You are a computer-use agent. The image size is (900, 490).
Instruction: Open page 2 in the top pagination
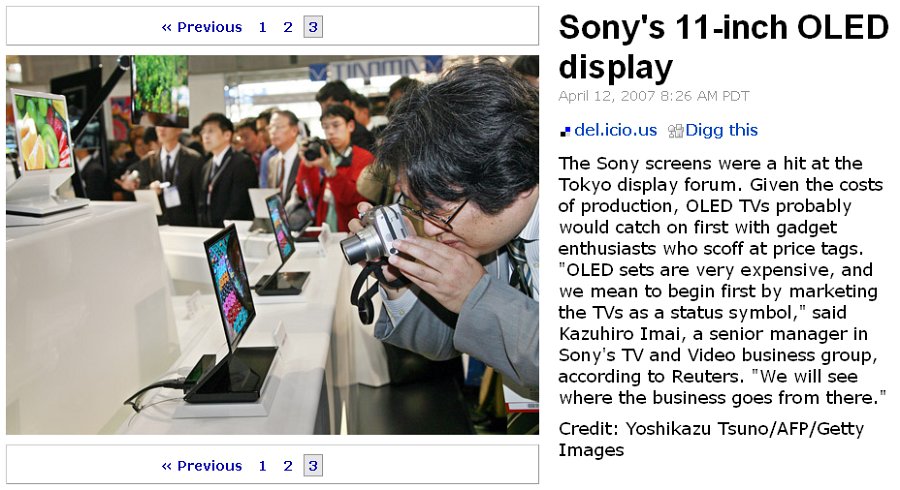click(288, 27)
